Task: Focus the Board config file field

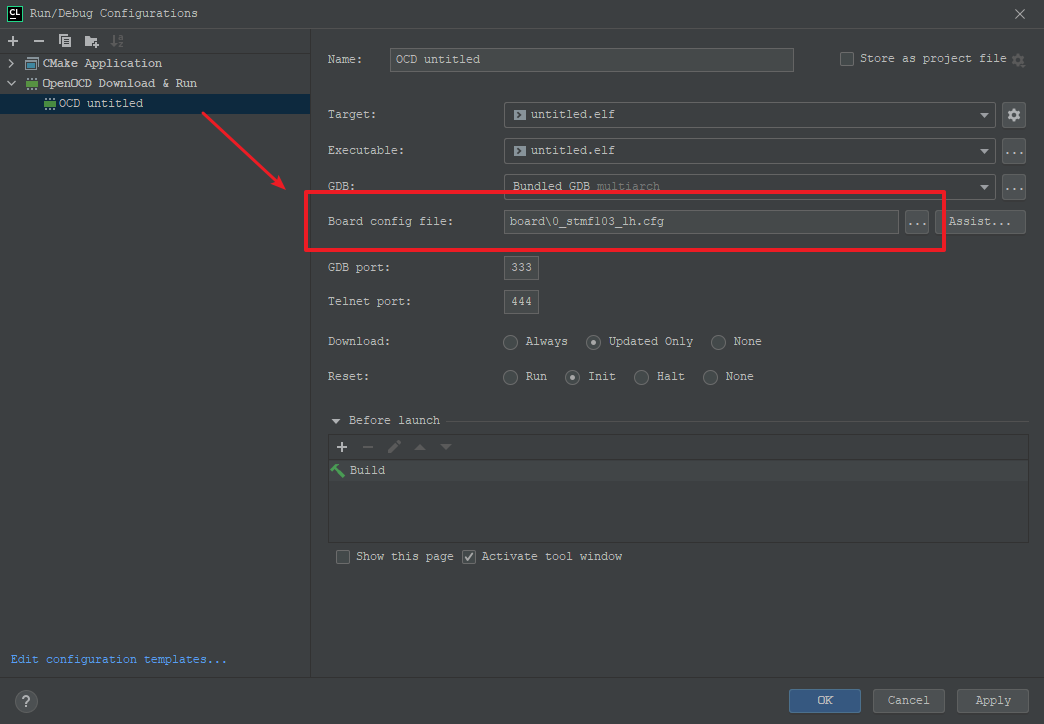Action: click(x=701, y=222)
